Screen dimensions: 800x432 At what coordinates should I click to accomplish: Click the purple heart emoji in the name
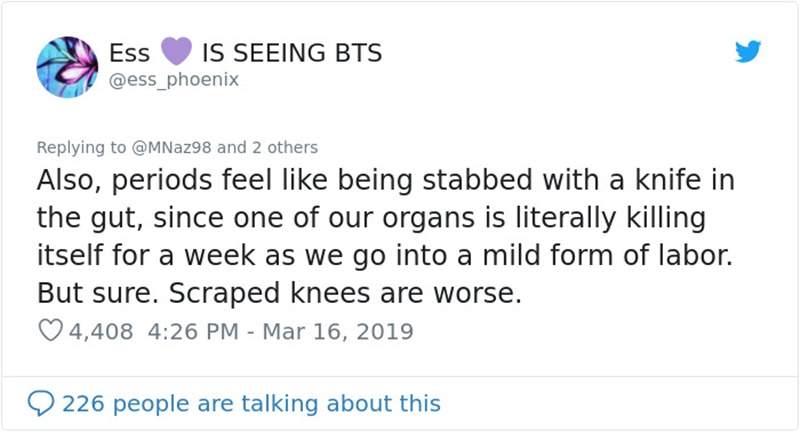(x=175, y=52)
